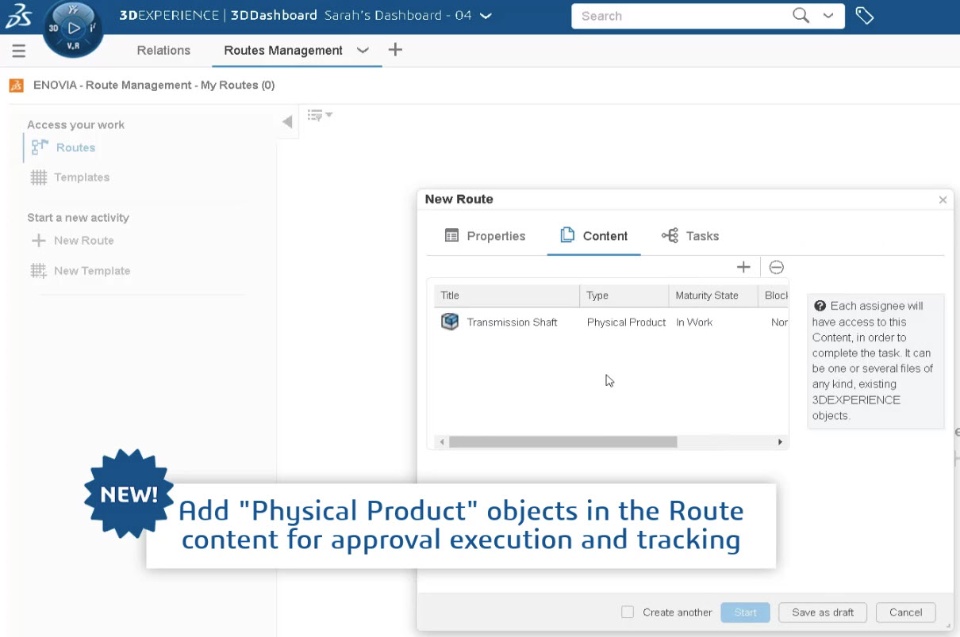Click the Routes icon in sidebar
This screenshot has width=960, height=637.
pyautogui.click(x=40, y=147)
